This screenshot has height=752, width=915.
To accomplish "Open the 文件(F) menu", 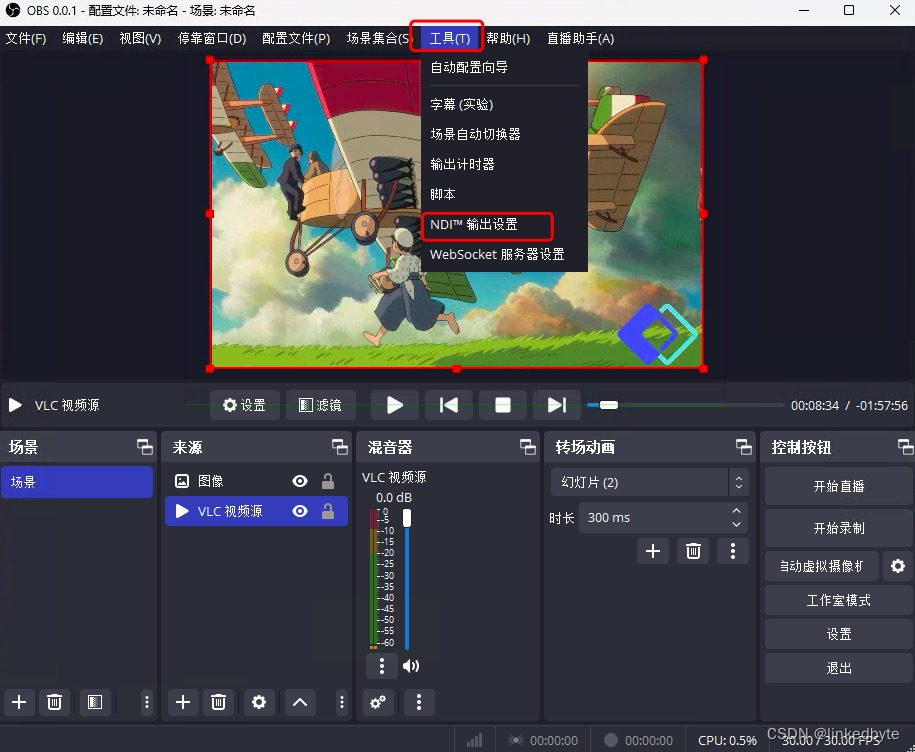I will [26, 39].
